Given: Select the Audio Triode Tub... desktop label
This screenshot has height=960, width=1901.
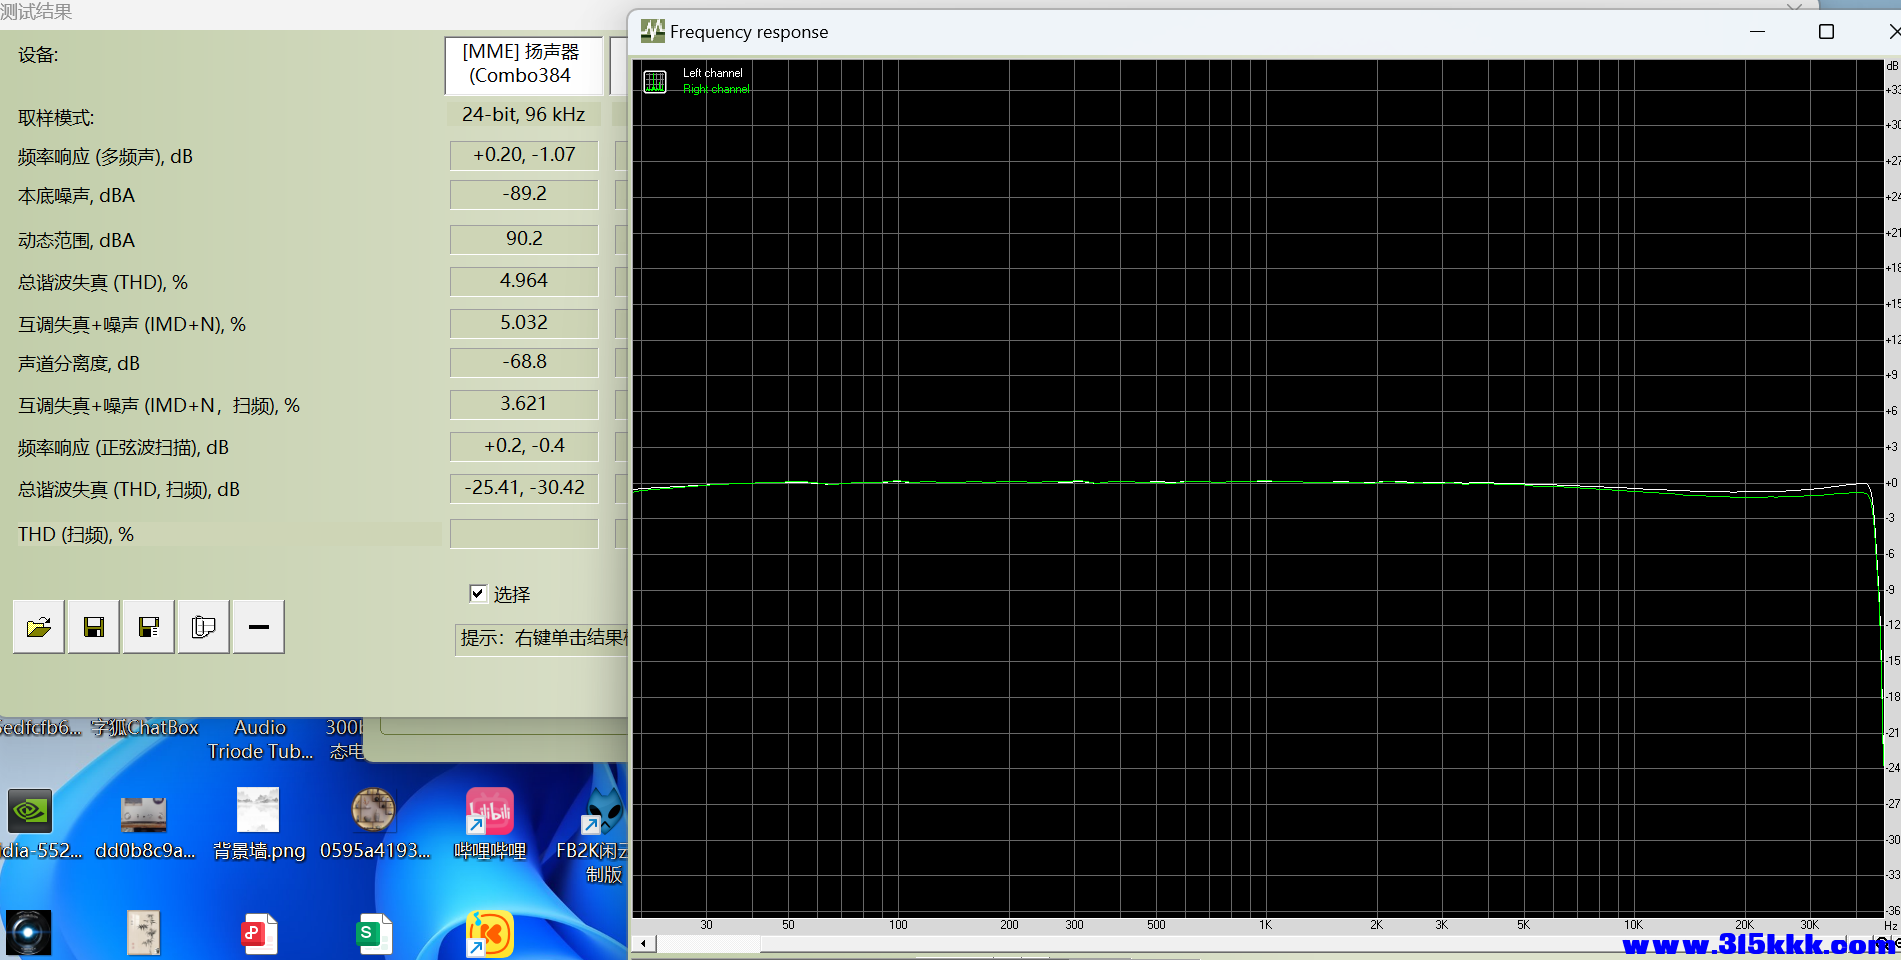Looking at the screenshot, I should (260, 740).
